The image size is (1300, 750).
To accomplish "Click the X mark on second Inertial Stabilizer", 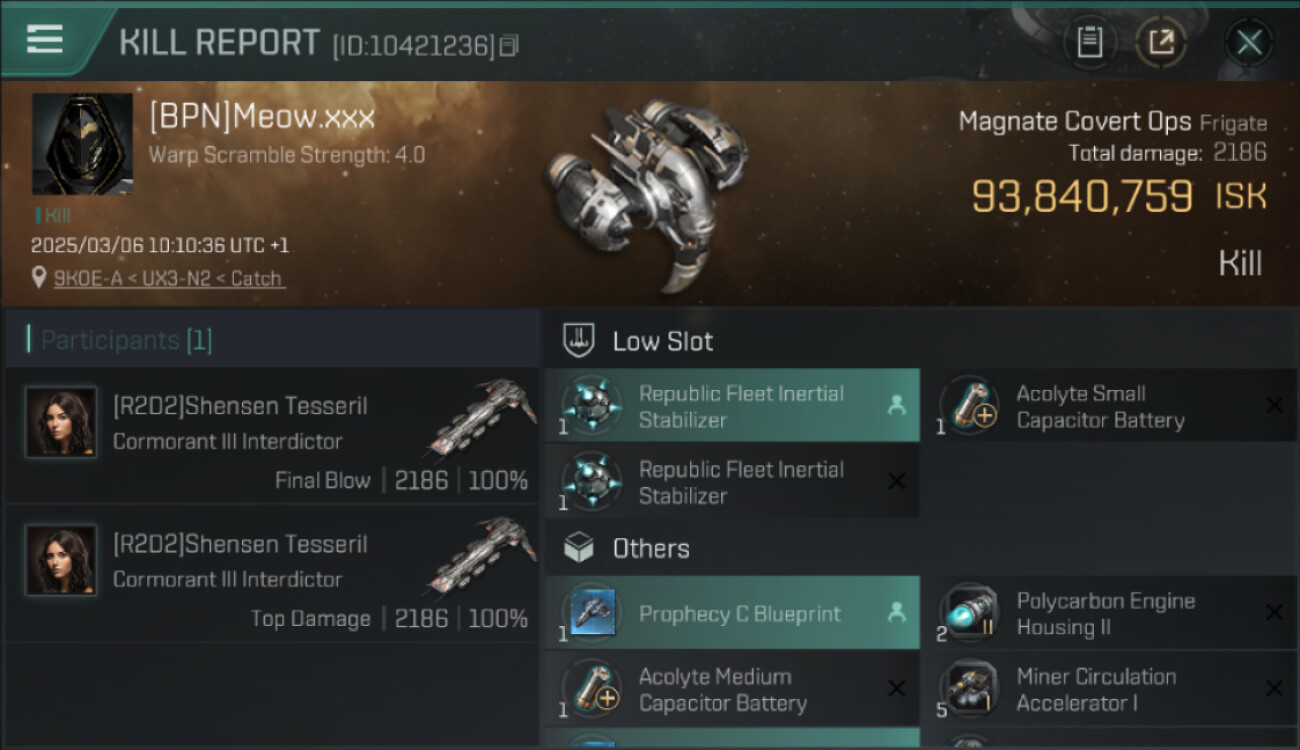I will [x=896, y=481].
